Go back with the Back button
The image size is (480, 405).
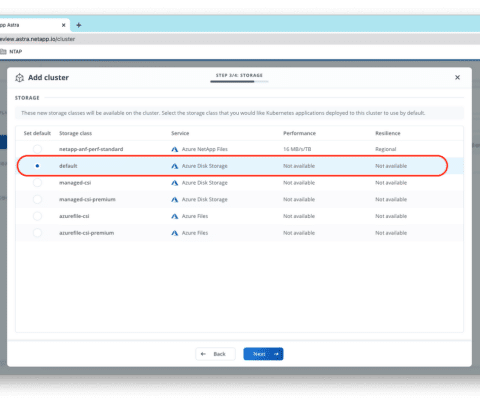coord(215,354)
